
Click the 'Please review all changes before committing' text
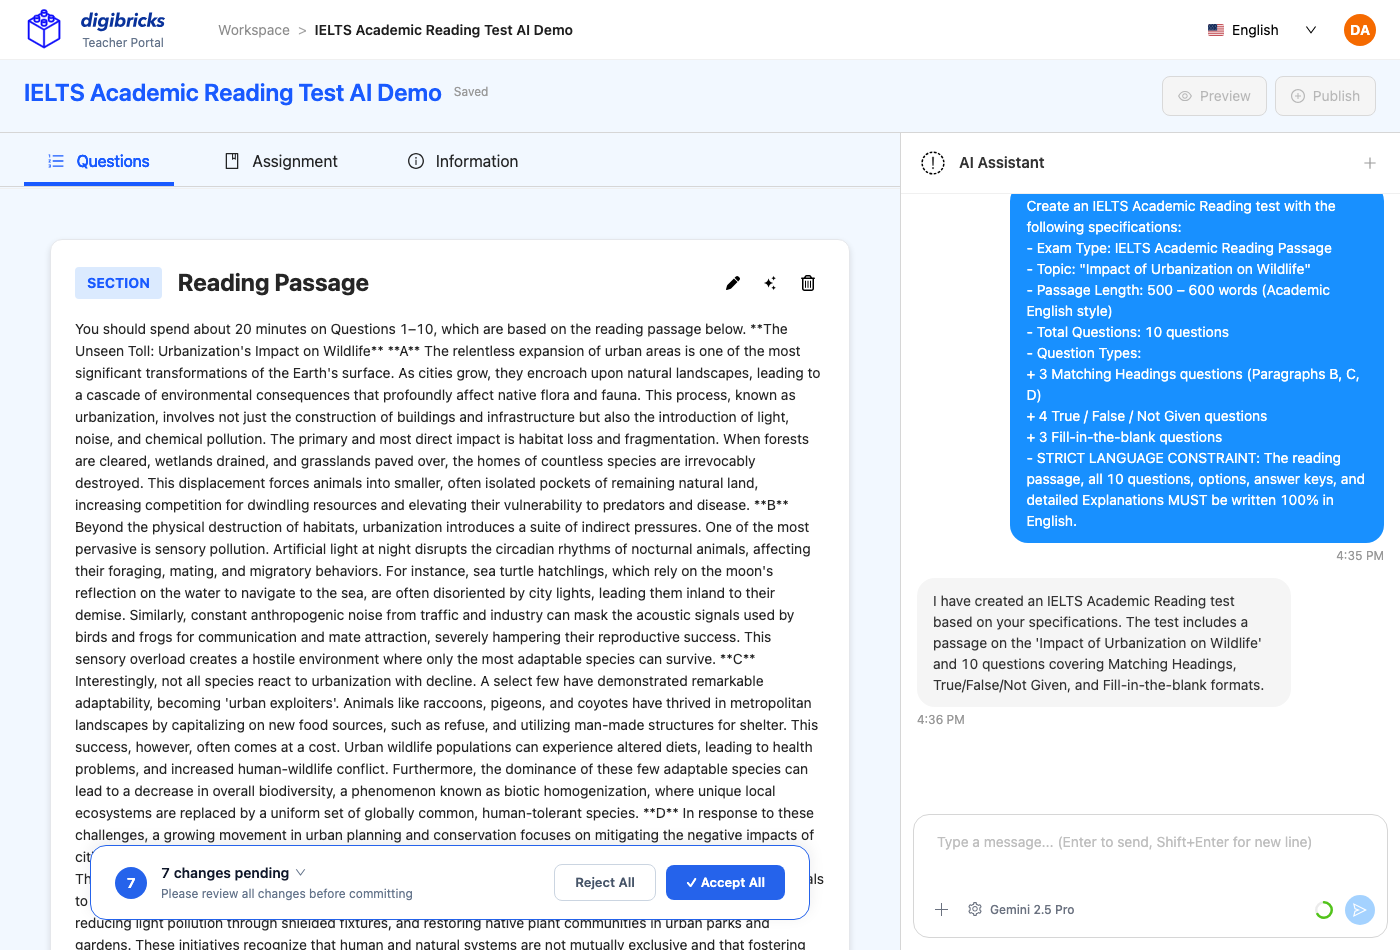point(287,894)
